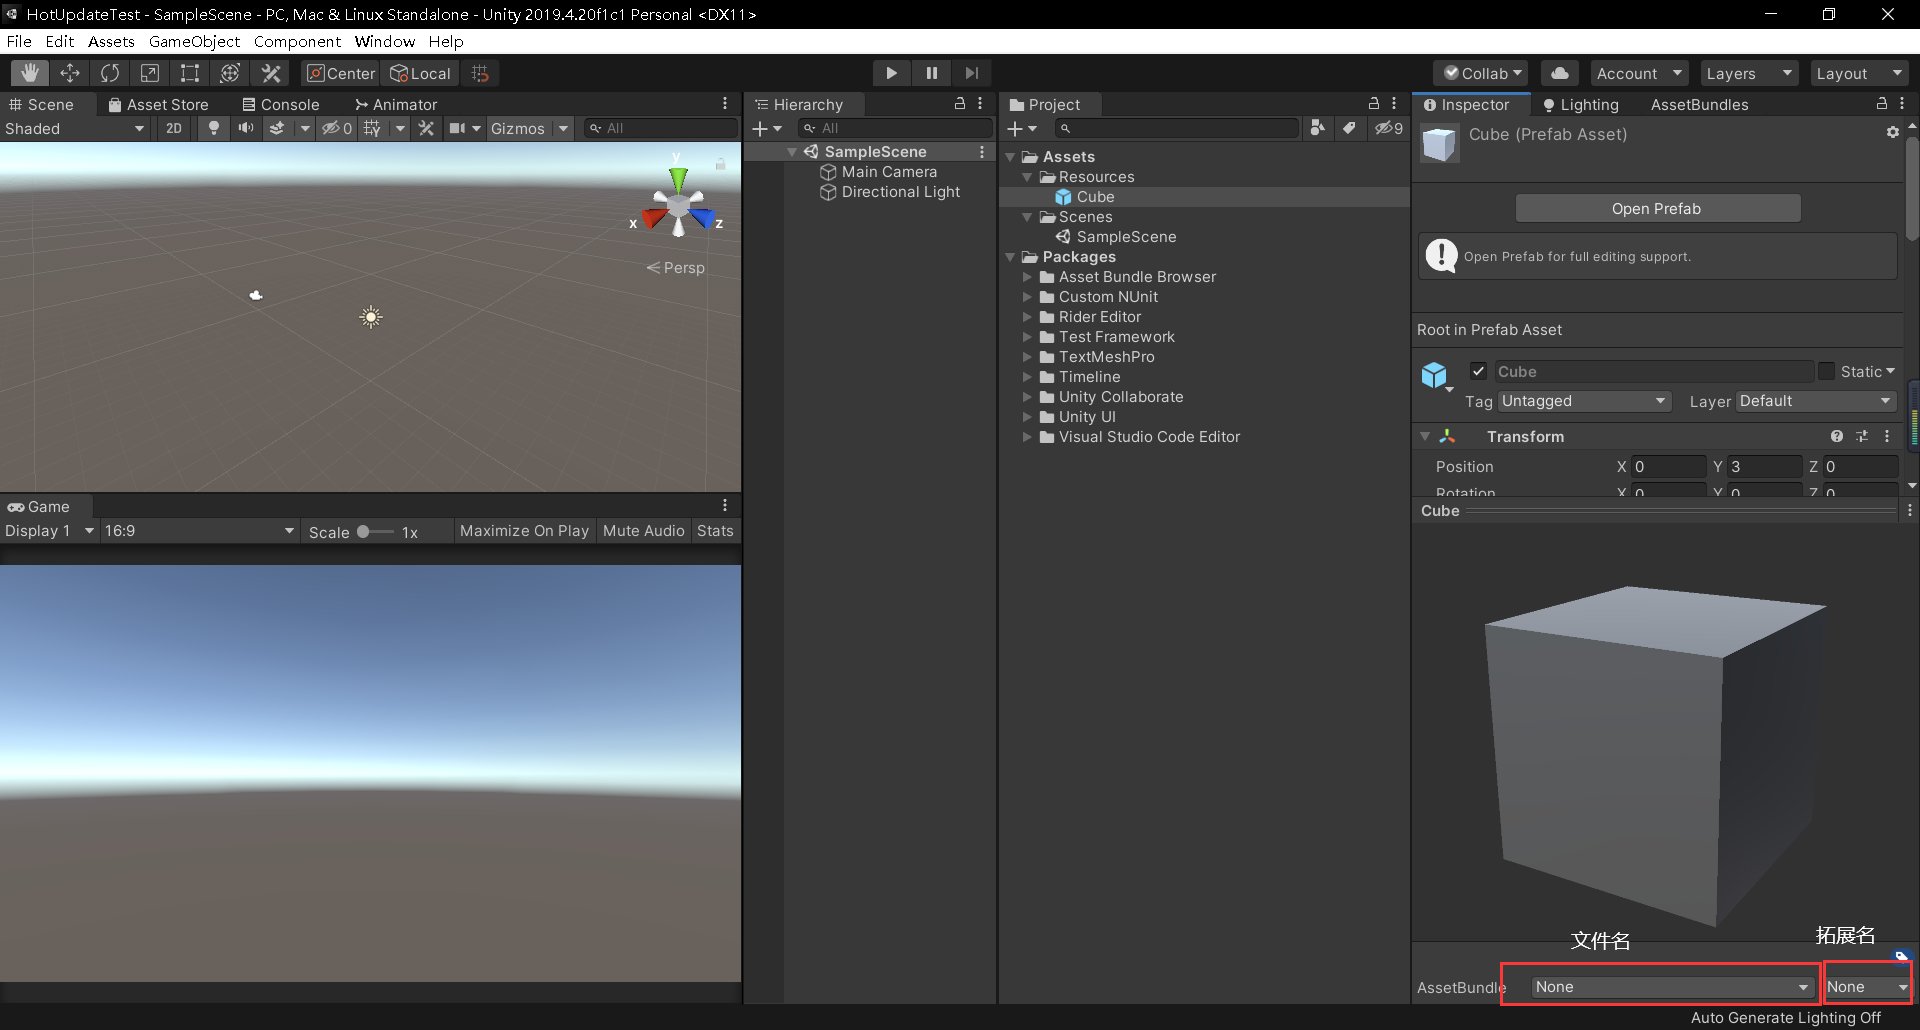Open scene component tools settings
Screen dimensions: 1920x1030
(426, 128)
